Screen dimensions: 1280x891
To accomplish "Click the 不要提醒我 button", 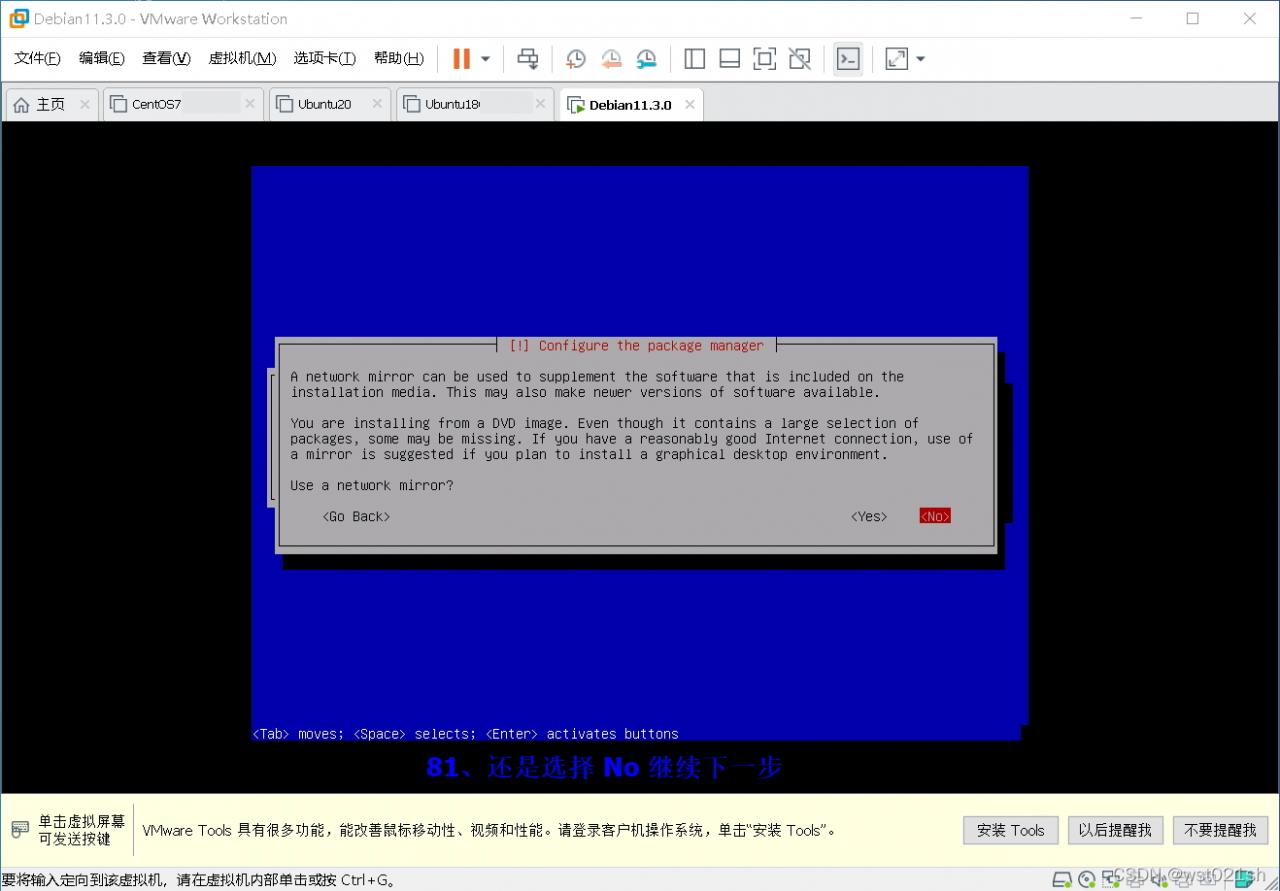I will (1220, 830).
